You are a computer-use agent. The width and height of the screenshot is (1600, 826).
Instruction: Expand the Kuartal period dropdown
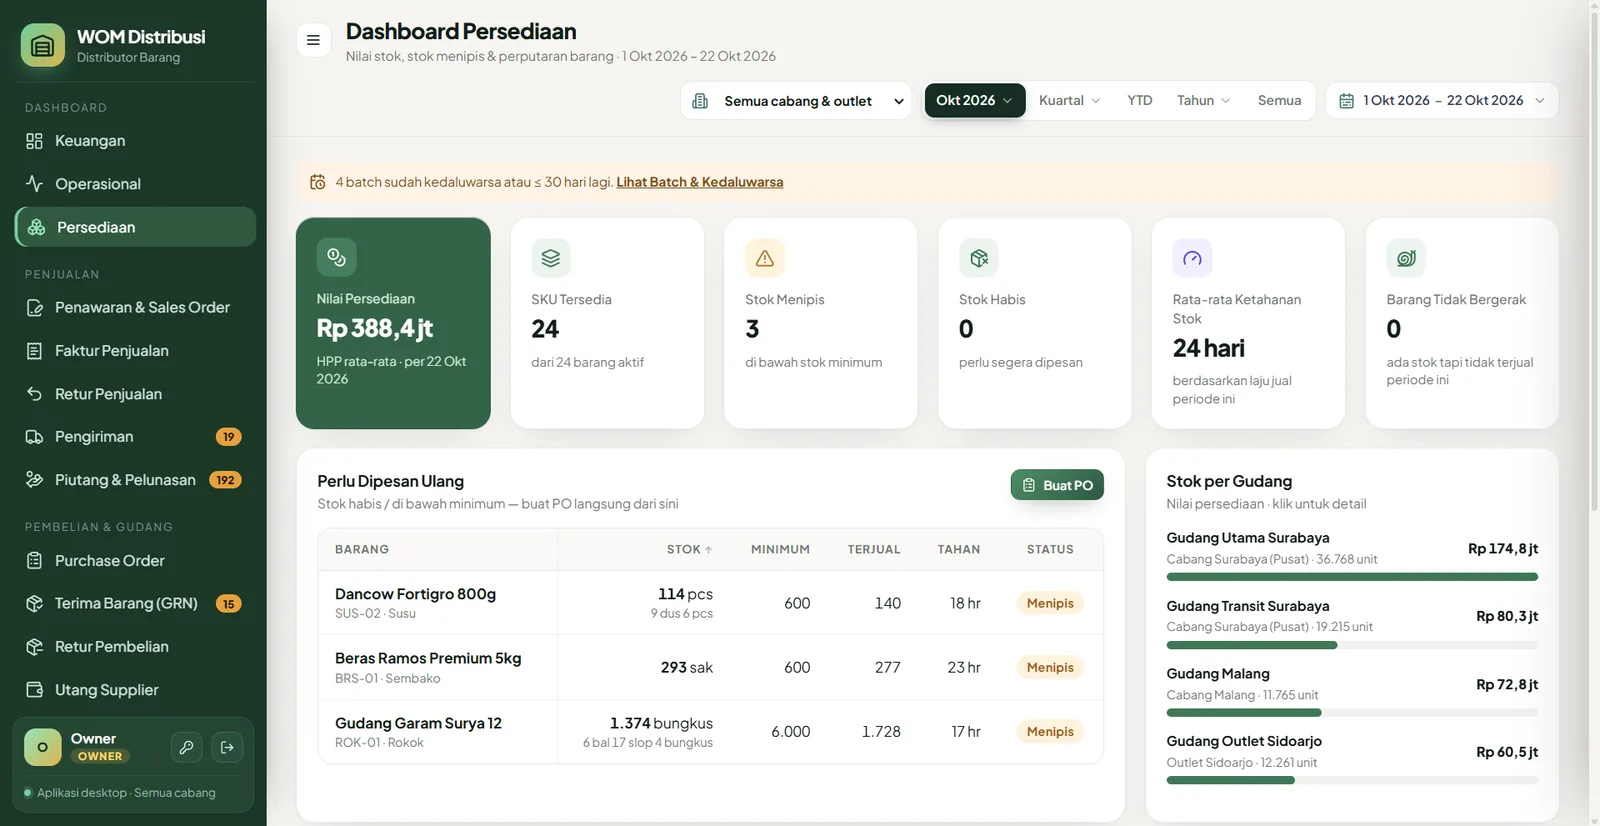pos(1069,100)
